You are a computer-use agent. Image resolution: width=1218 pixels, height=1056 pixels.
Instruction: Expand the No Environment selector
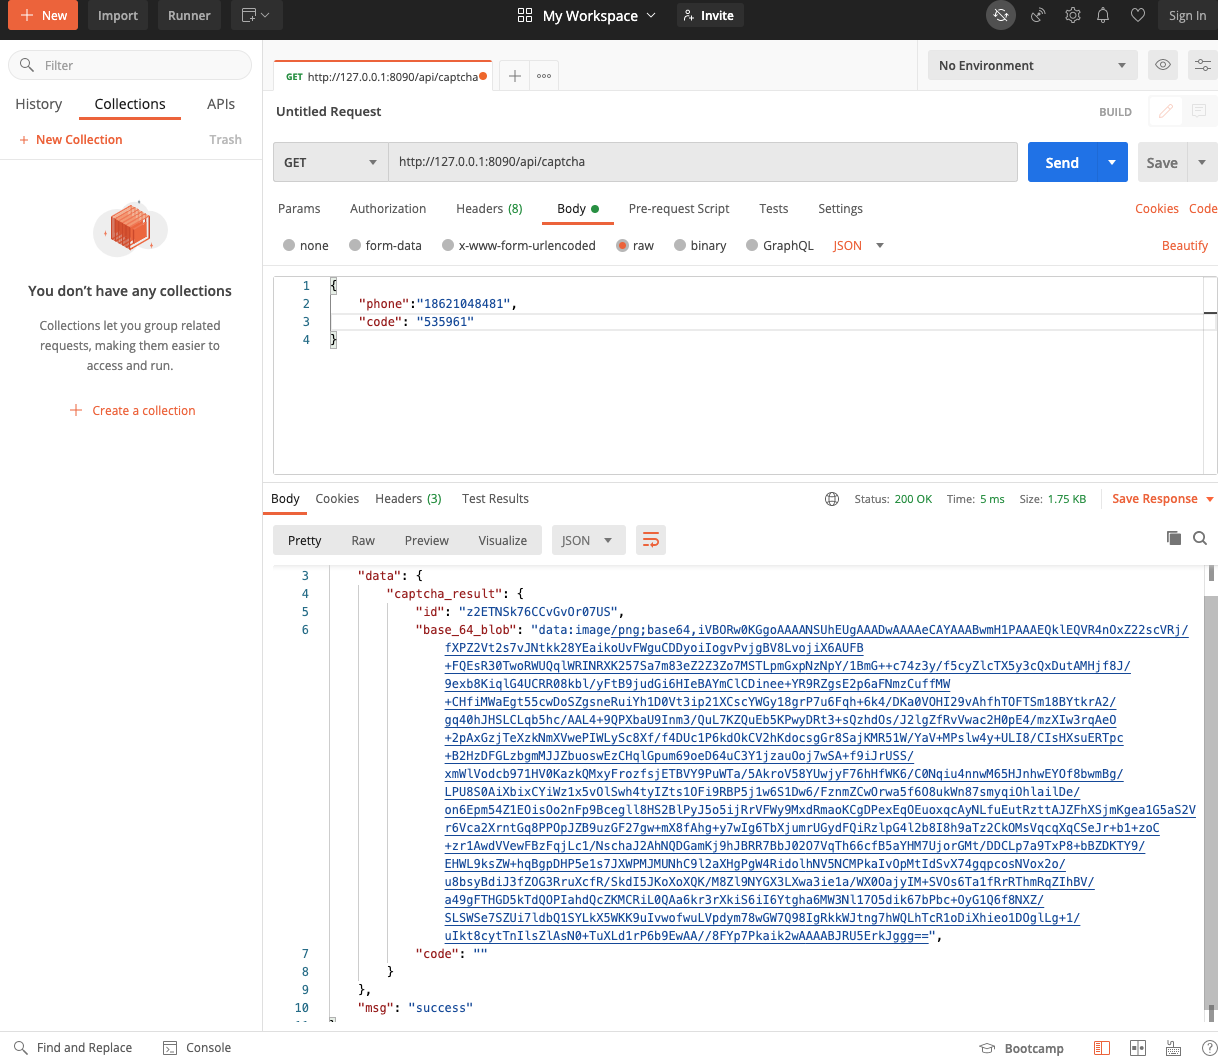1030,66
